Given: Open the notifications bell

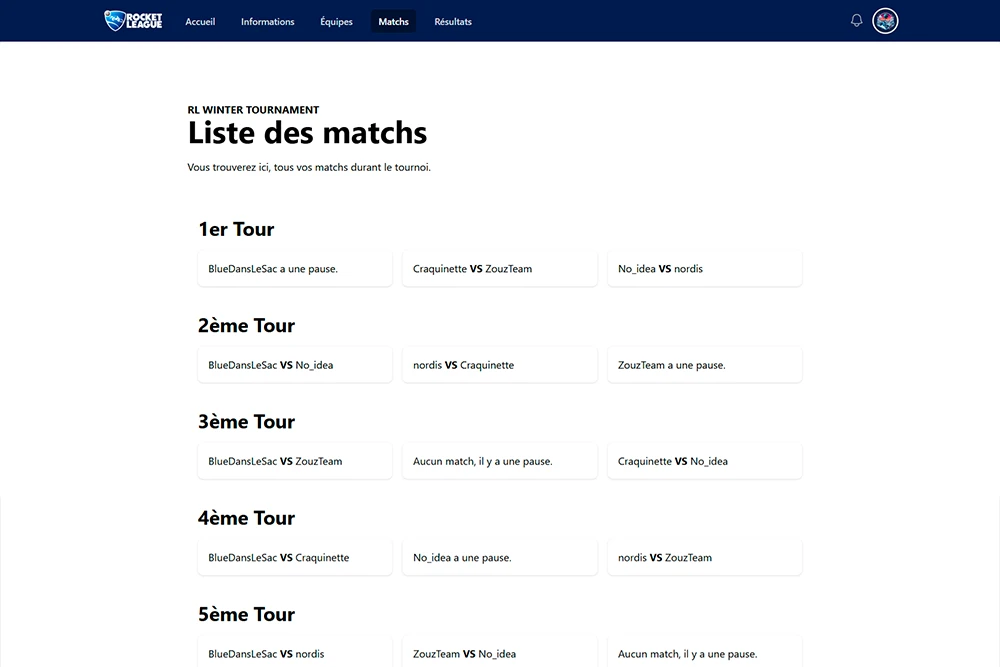Looking at the screenshot, I should point(856,21).
